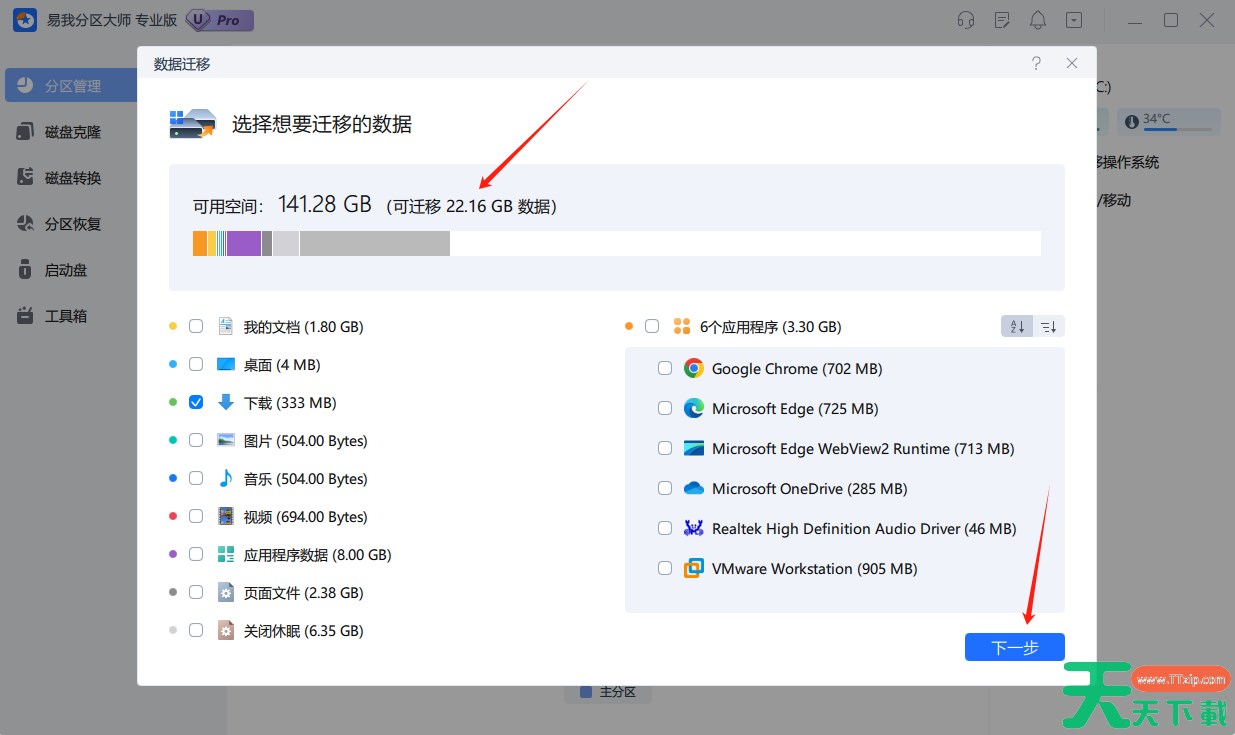1235x735 pixels.
Task: Sort applications by size order
Action: [1048, 327]
